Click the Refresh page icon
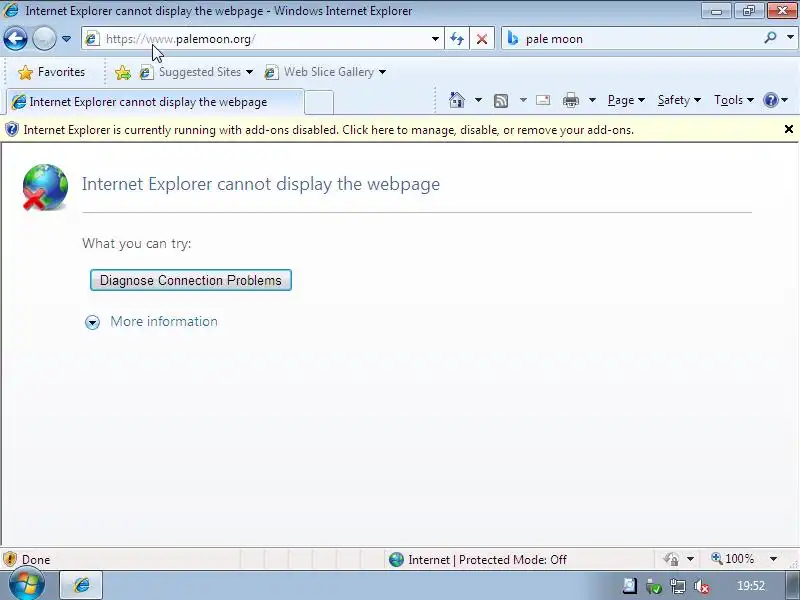 457,39
